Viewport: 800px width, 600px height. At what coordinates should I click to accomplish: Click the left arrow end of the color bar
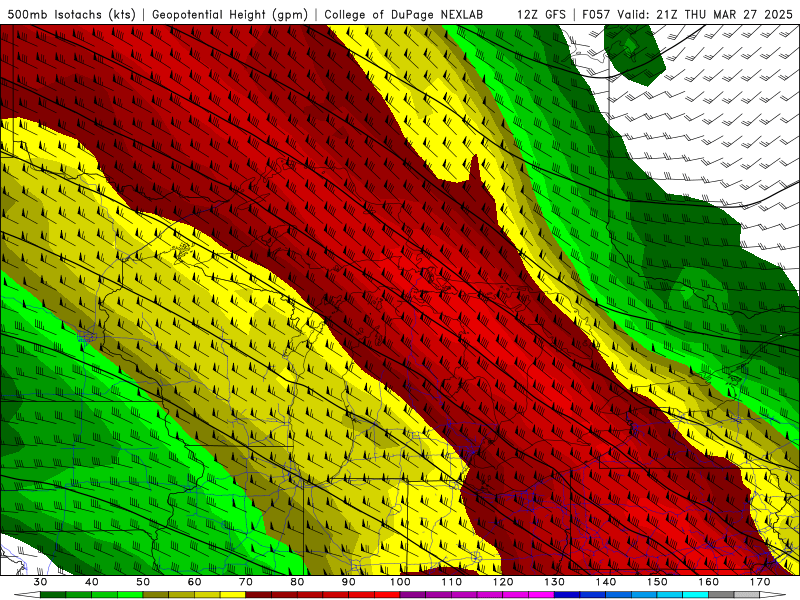pos(27,595)
